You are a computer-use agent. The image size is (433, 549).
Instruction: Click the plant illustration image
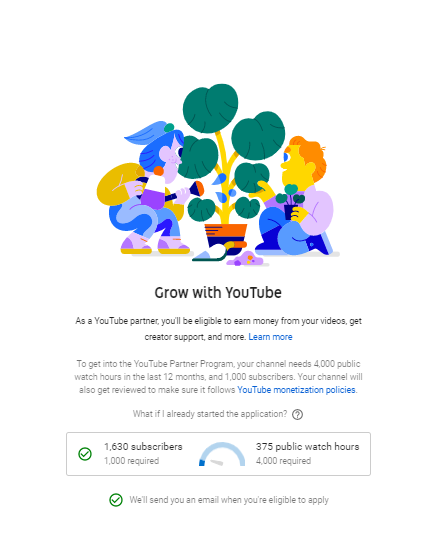(218, 174)
